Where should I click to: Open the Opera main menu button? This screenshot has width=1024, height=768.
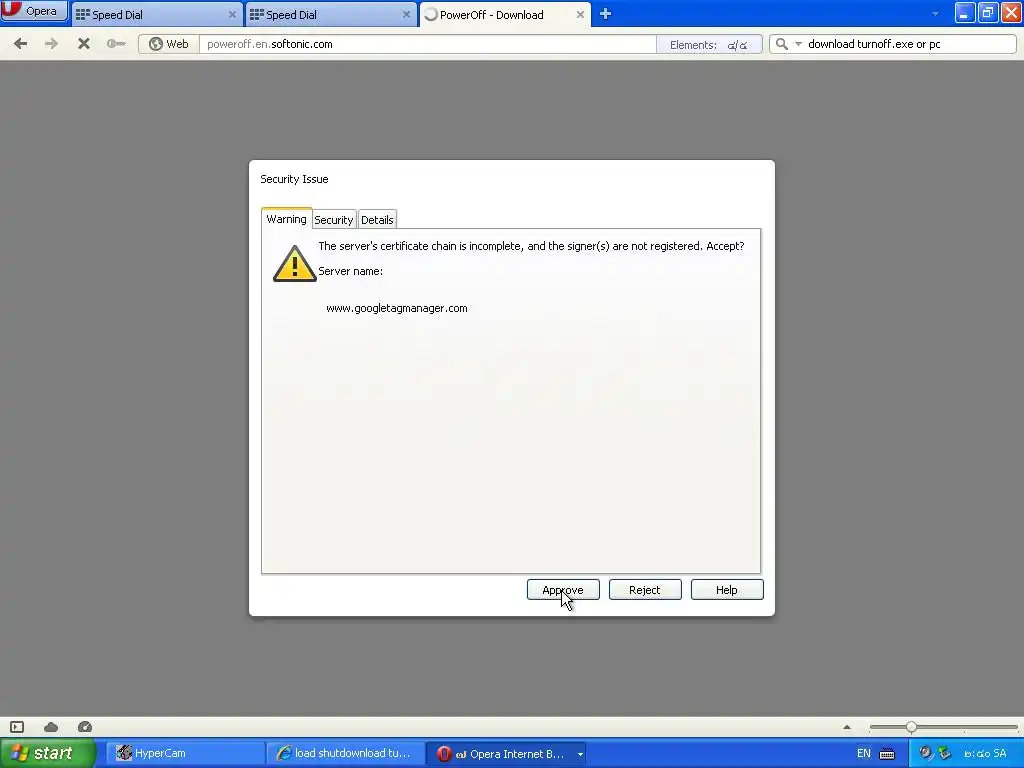click(34, 11)
